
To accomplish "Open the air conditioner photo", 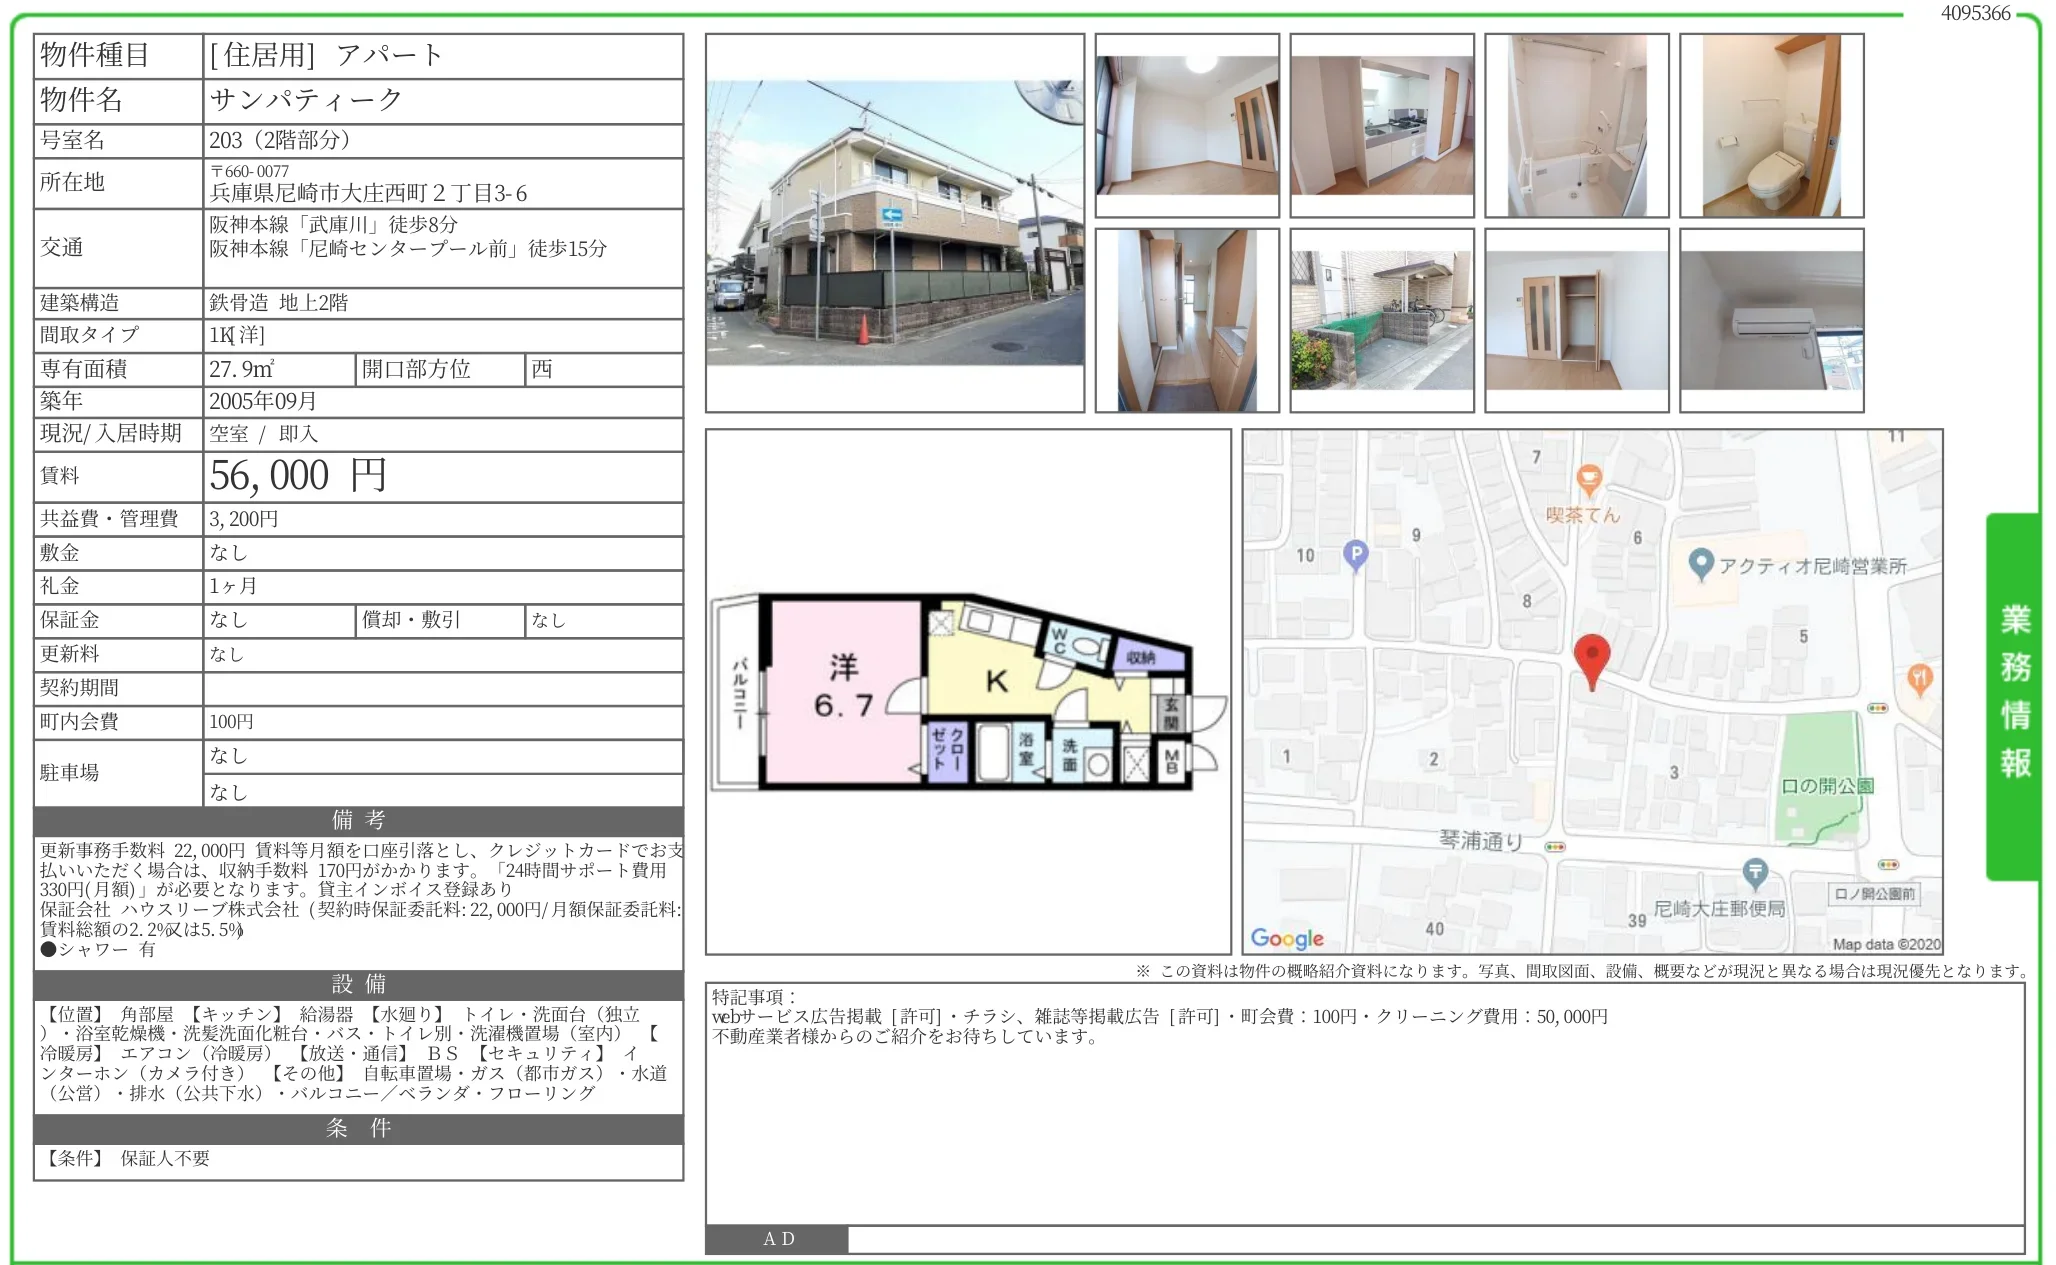I will tap(1771, 320).
